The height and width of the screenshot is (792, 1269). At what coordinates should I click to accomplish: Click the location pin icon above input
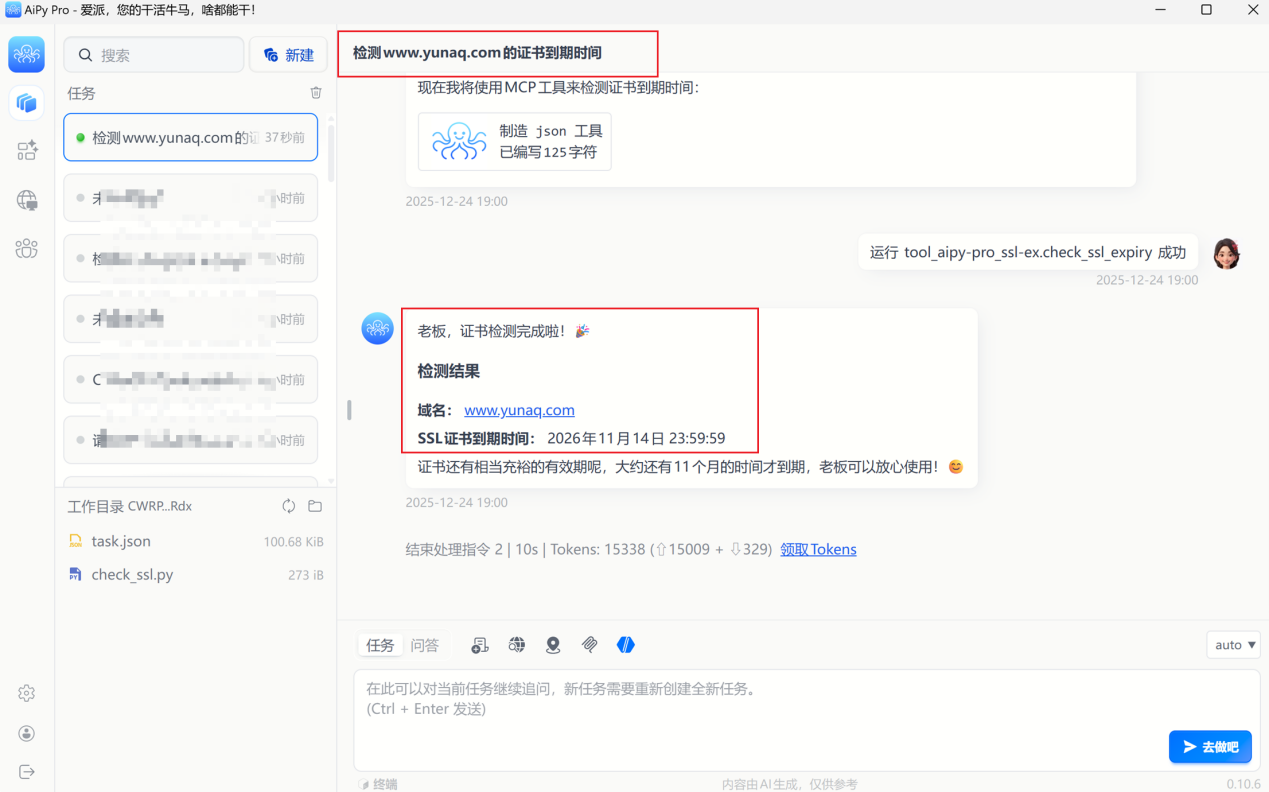[x=553, y=645]
